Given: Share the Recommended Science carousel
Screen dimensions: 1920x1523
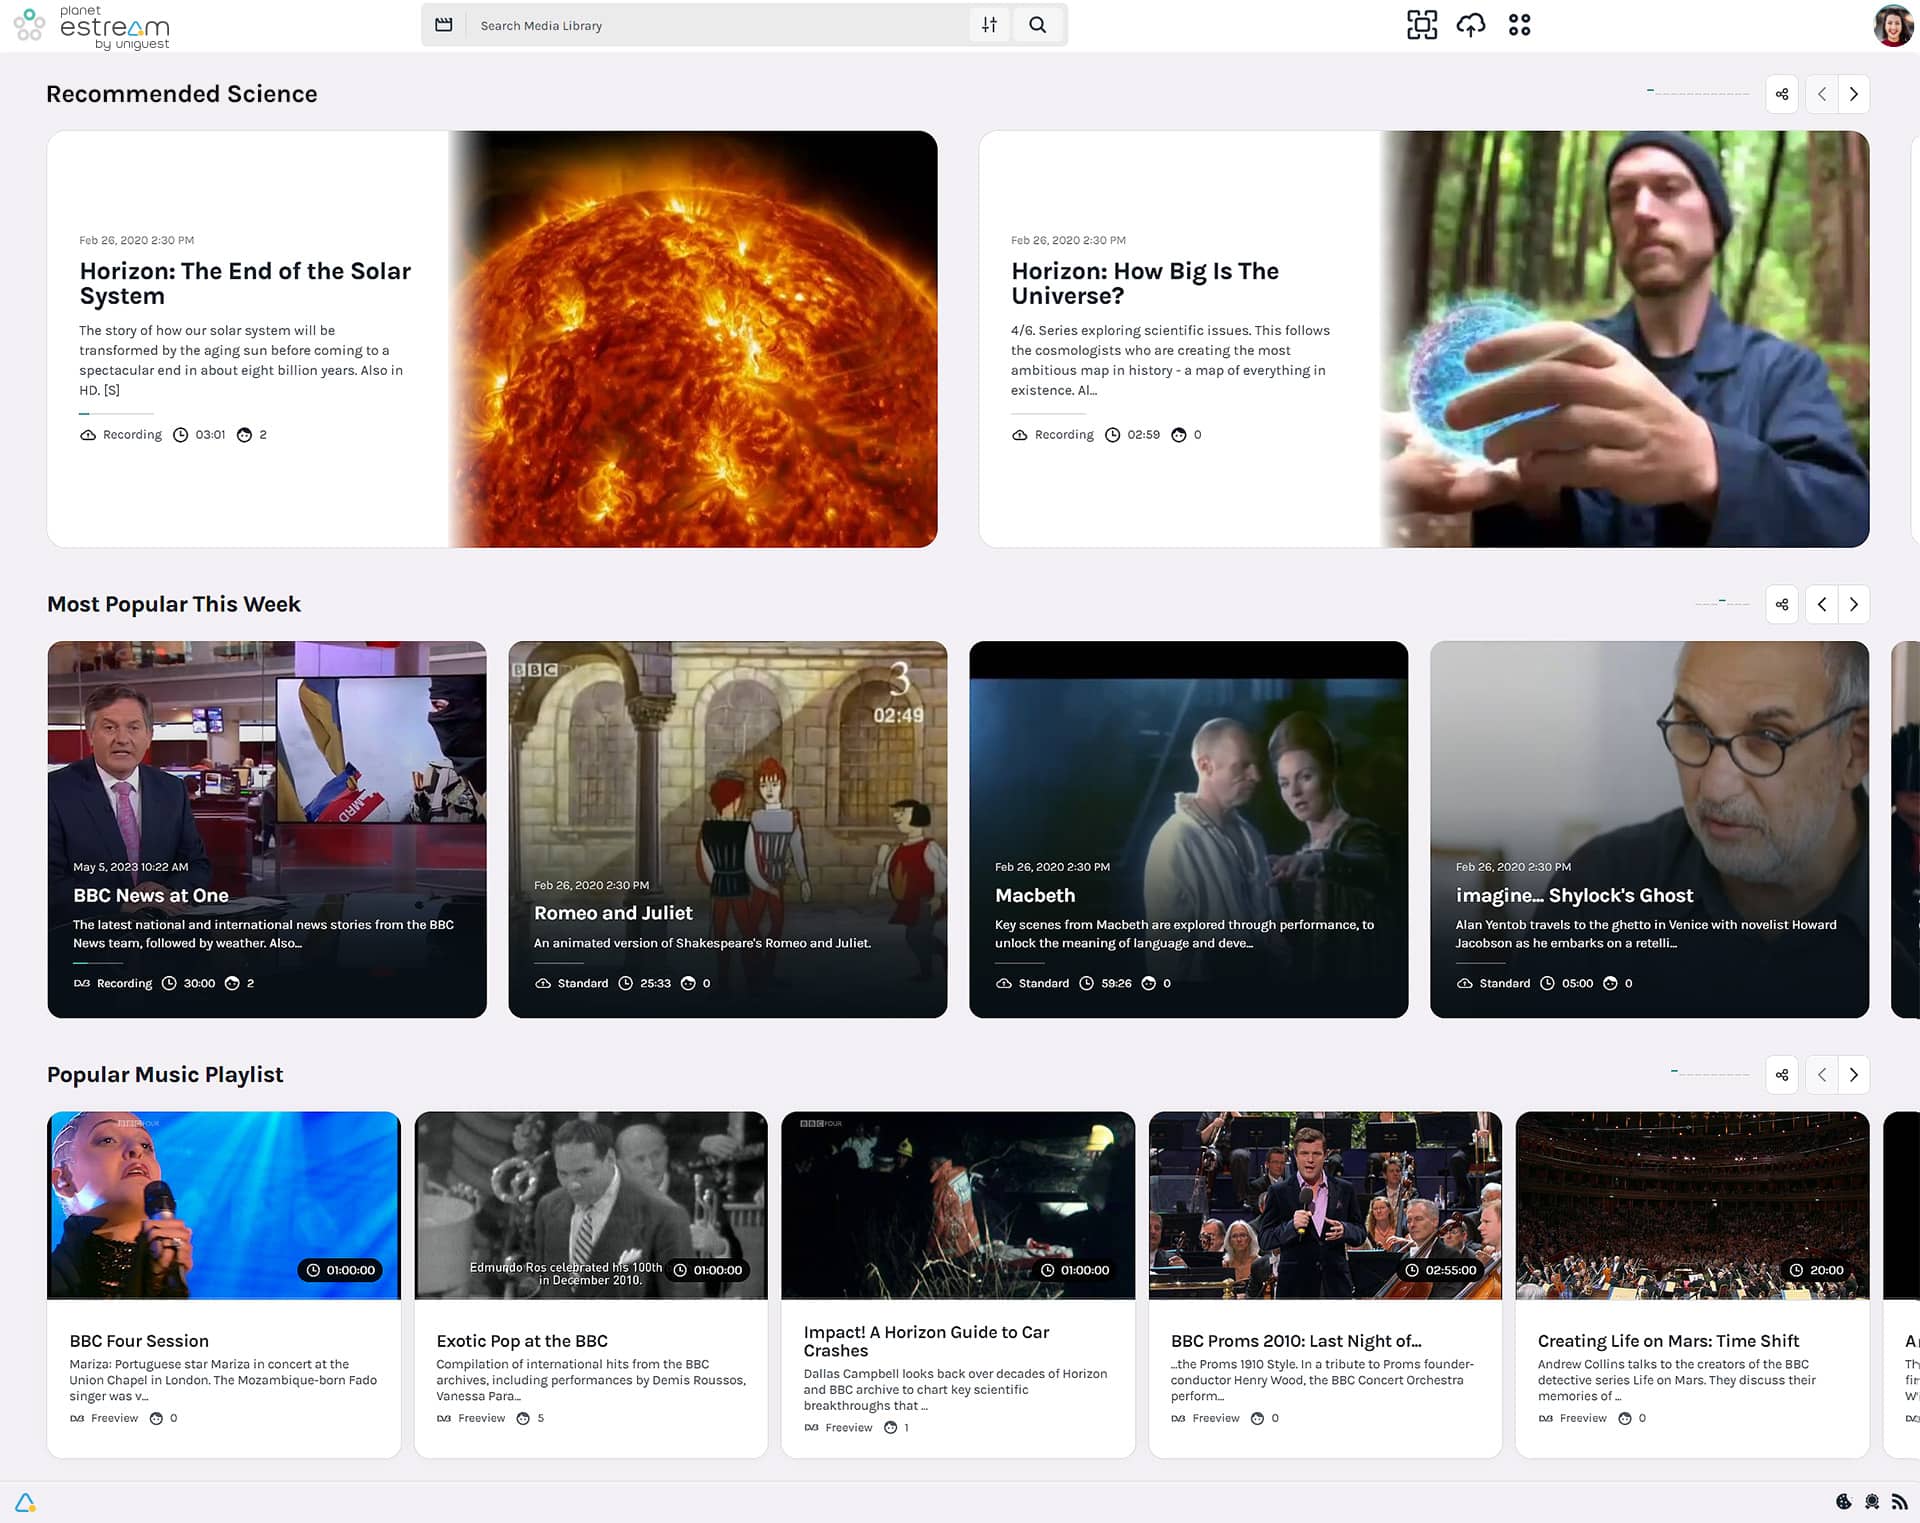Looking at the screenshot, I should (1782, 94).
